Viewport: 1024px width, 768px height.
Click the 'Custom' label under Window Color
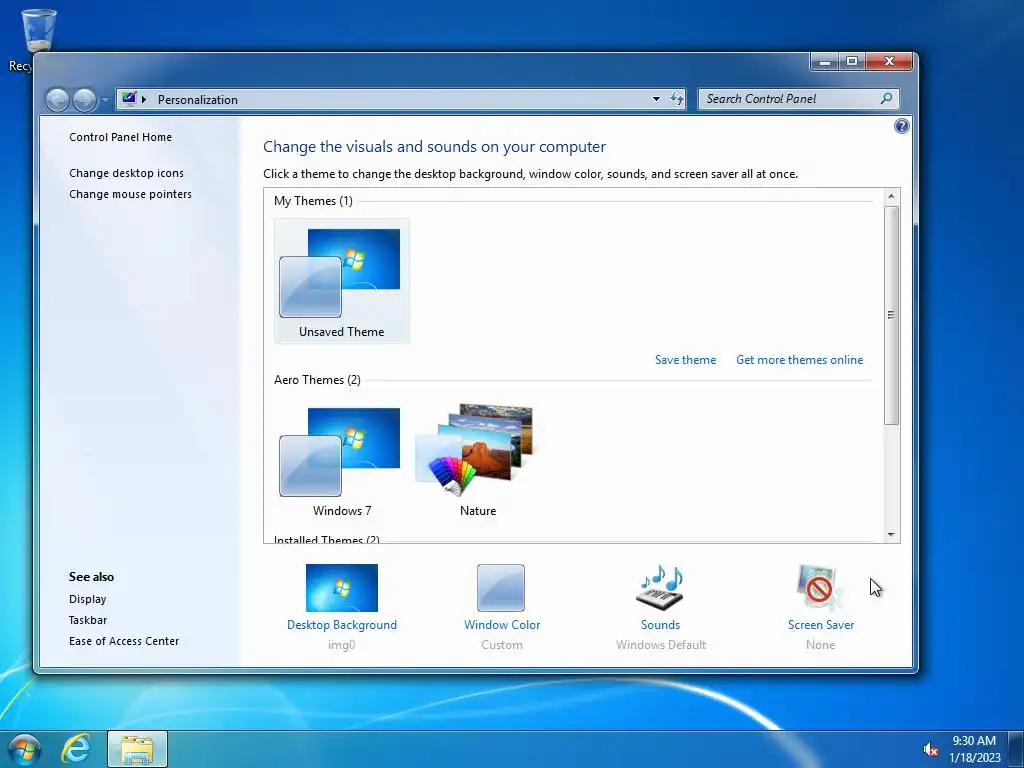(502, 645)
